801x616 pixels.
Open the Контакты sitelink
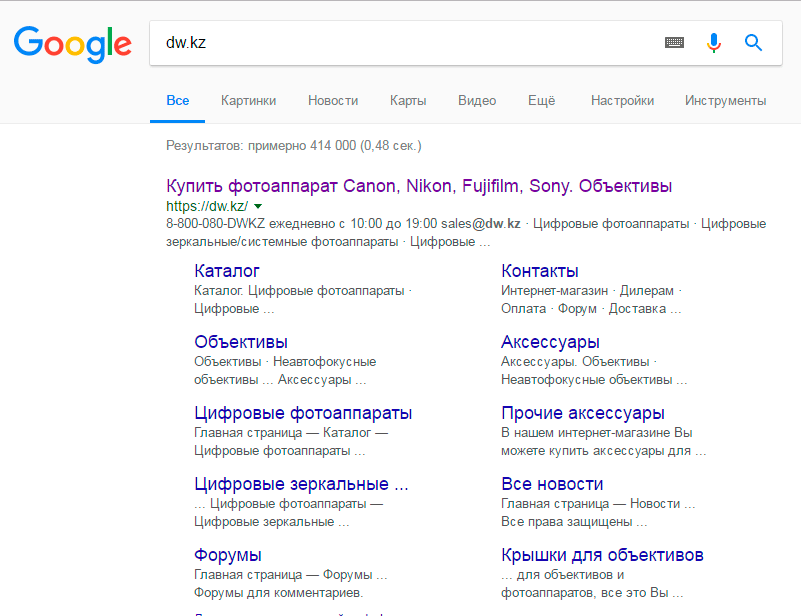(539, 271)
